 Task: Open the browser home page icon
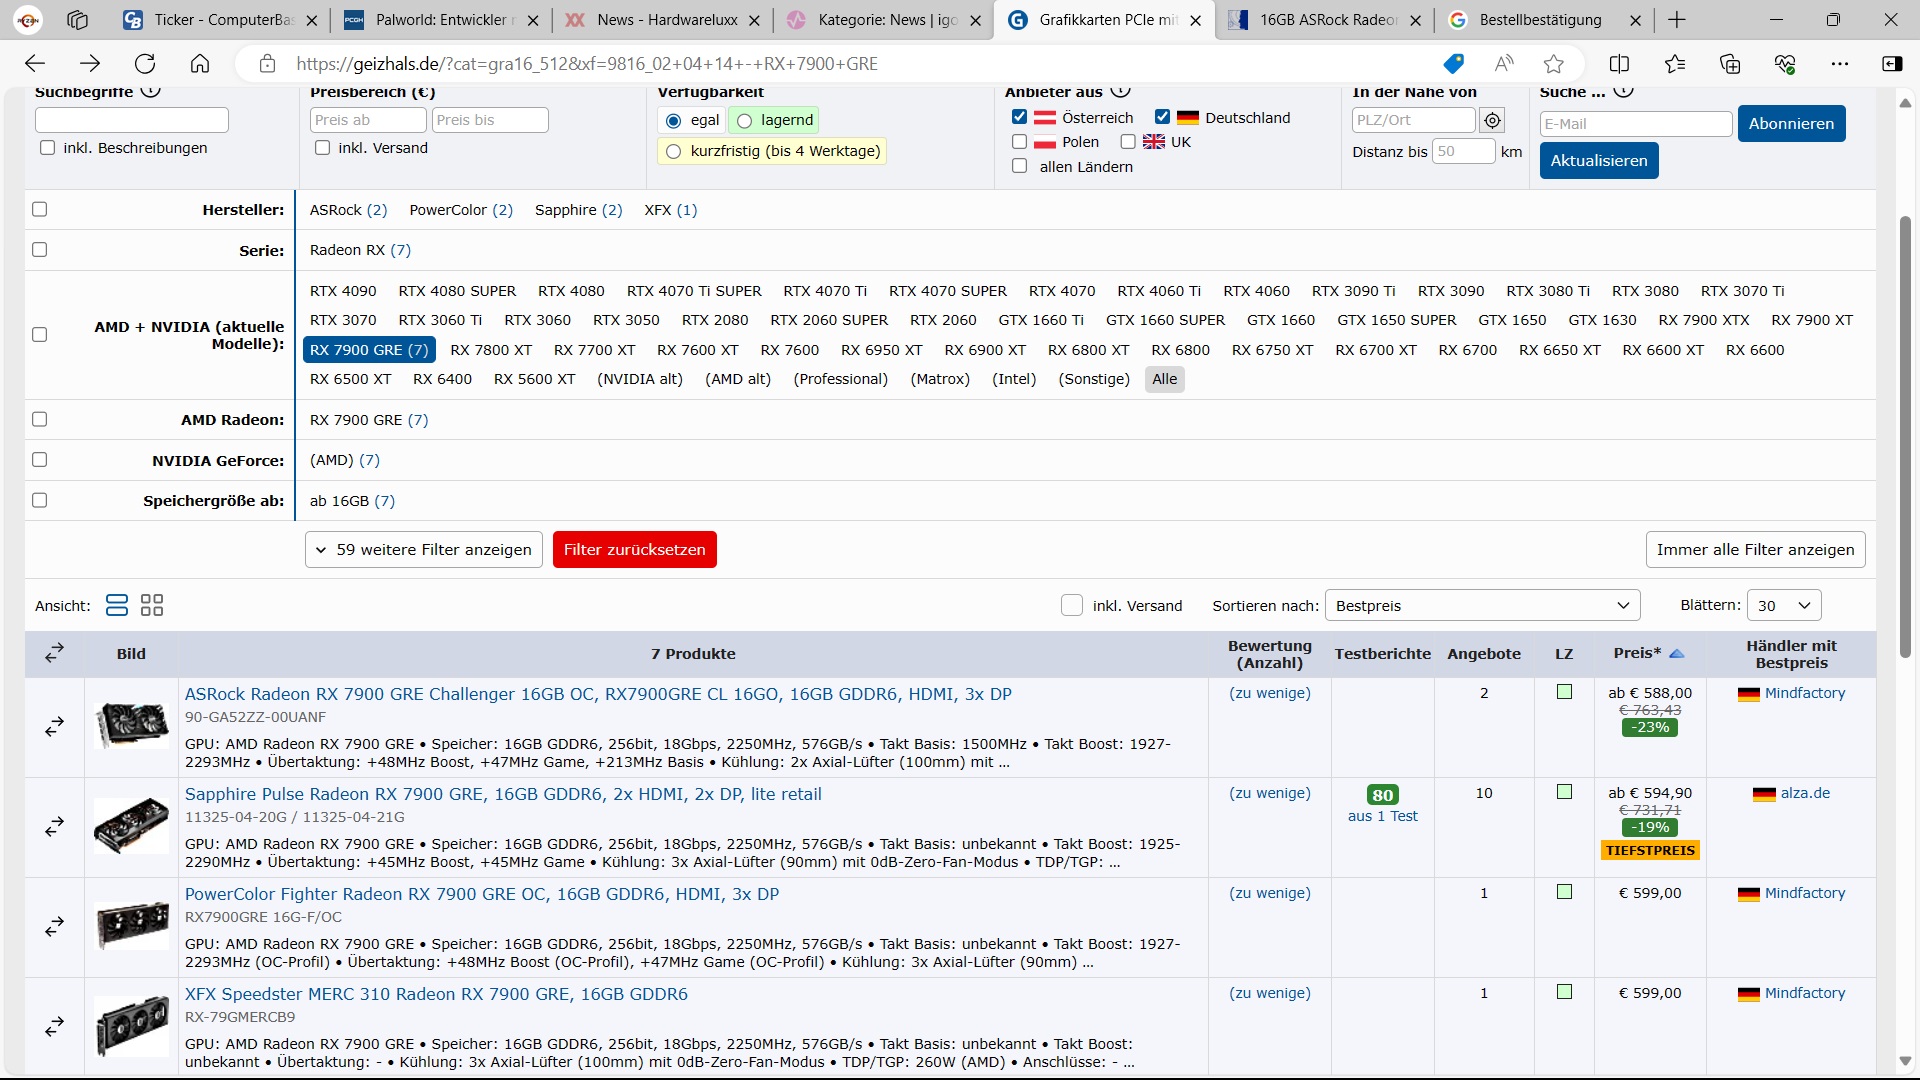(200, 64)
